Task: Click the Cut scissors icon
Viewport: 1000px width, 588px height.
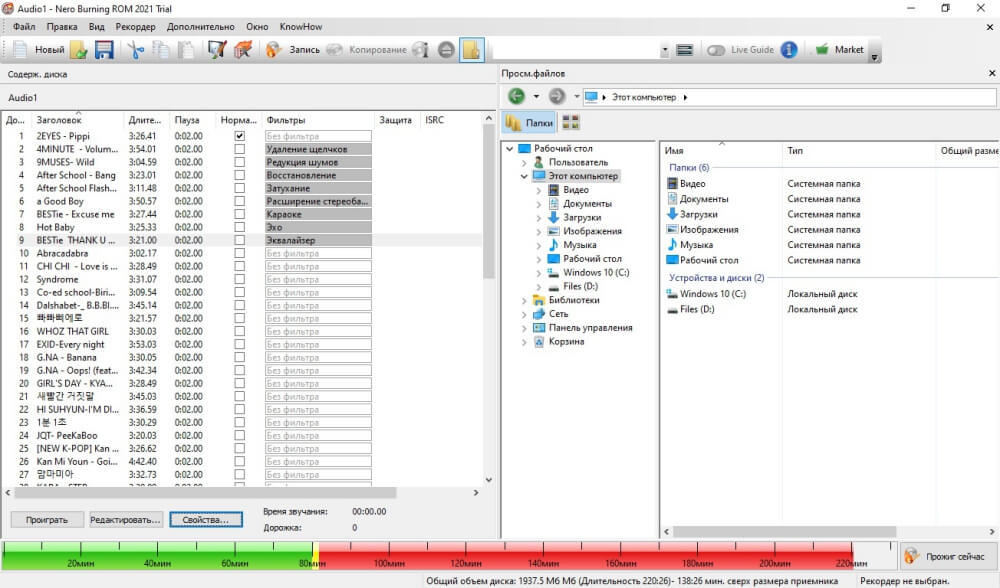Action: coord(135,50)
